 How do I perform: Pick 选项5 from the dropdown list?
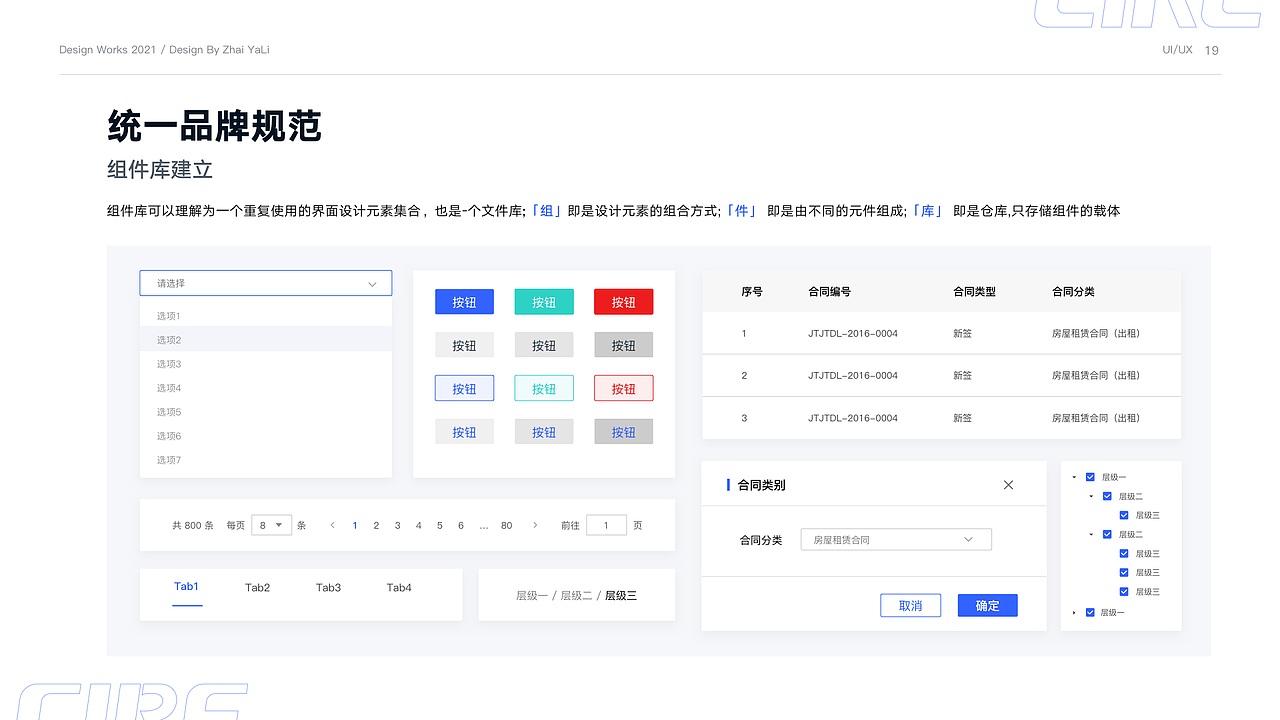coord(266,412)
